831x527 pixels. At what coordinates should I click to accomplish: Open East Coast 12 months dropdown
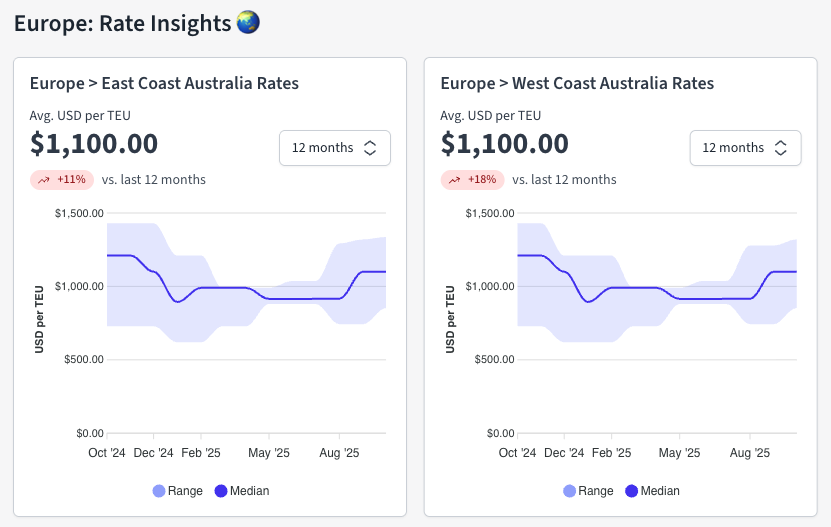pyautogui.click(x=335, y=148)
